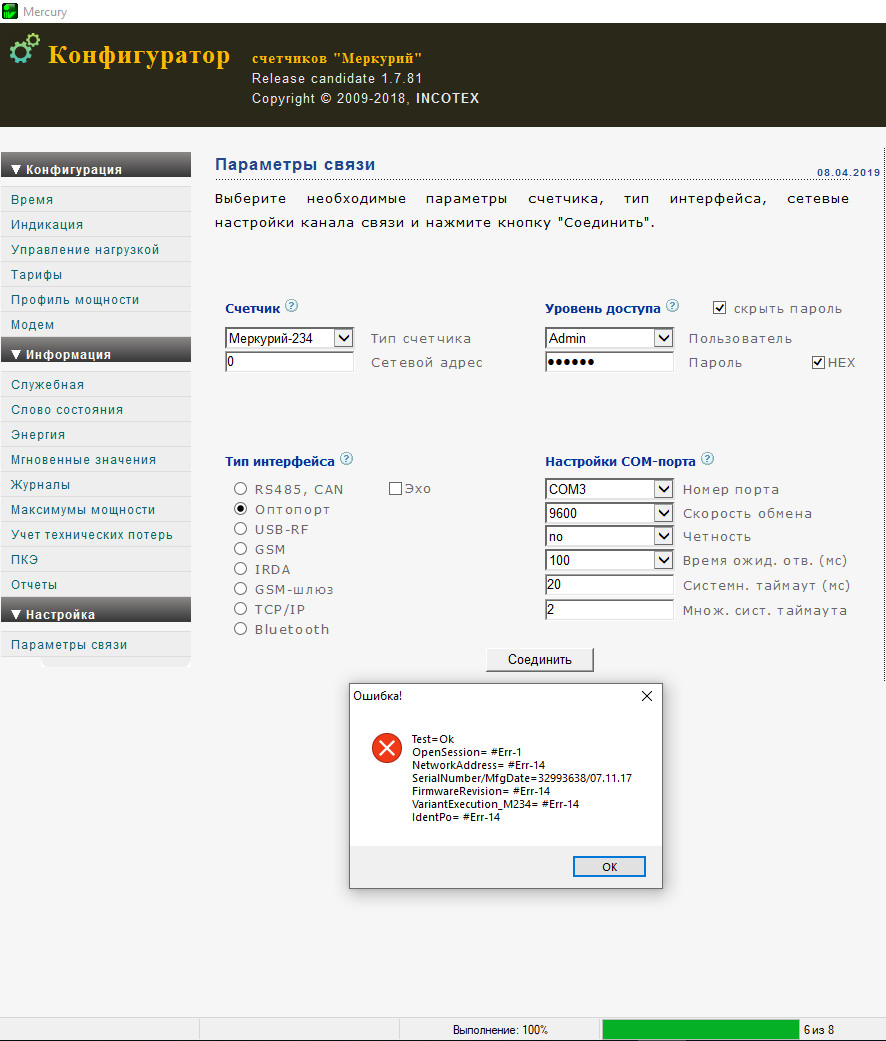This screenshot has width=886, height=1041.
Task: Click the red error icon in the dialog
Action: 387,748
